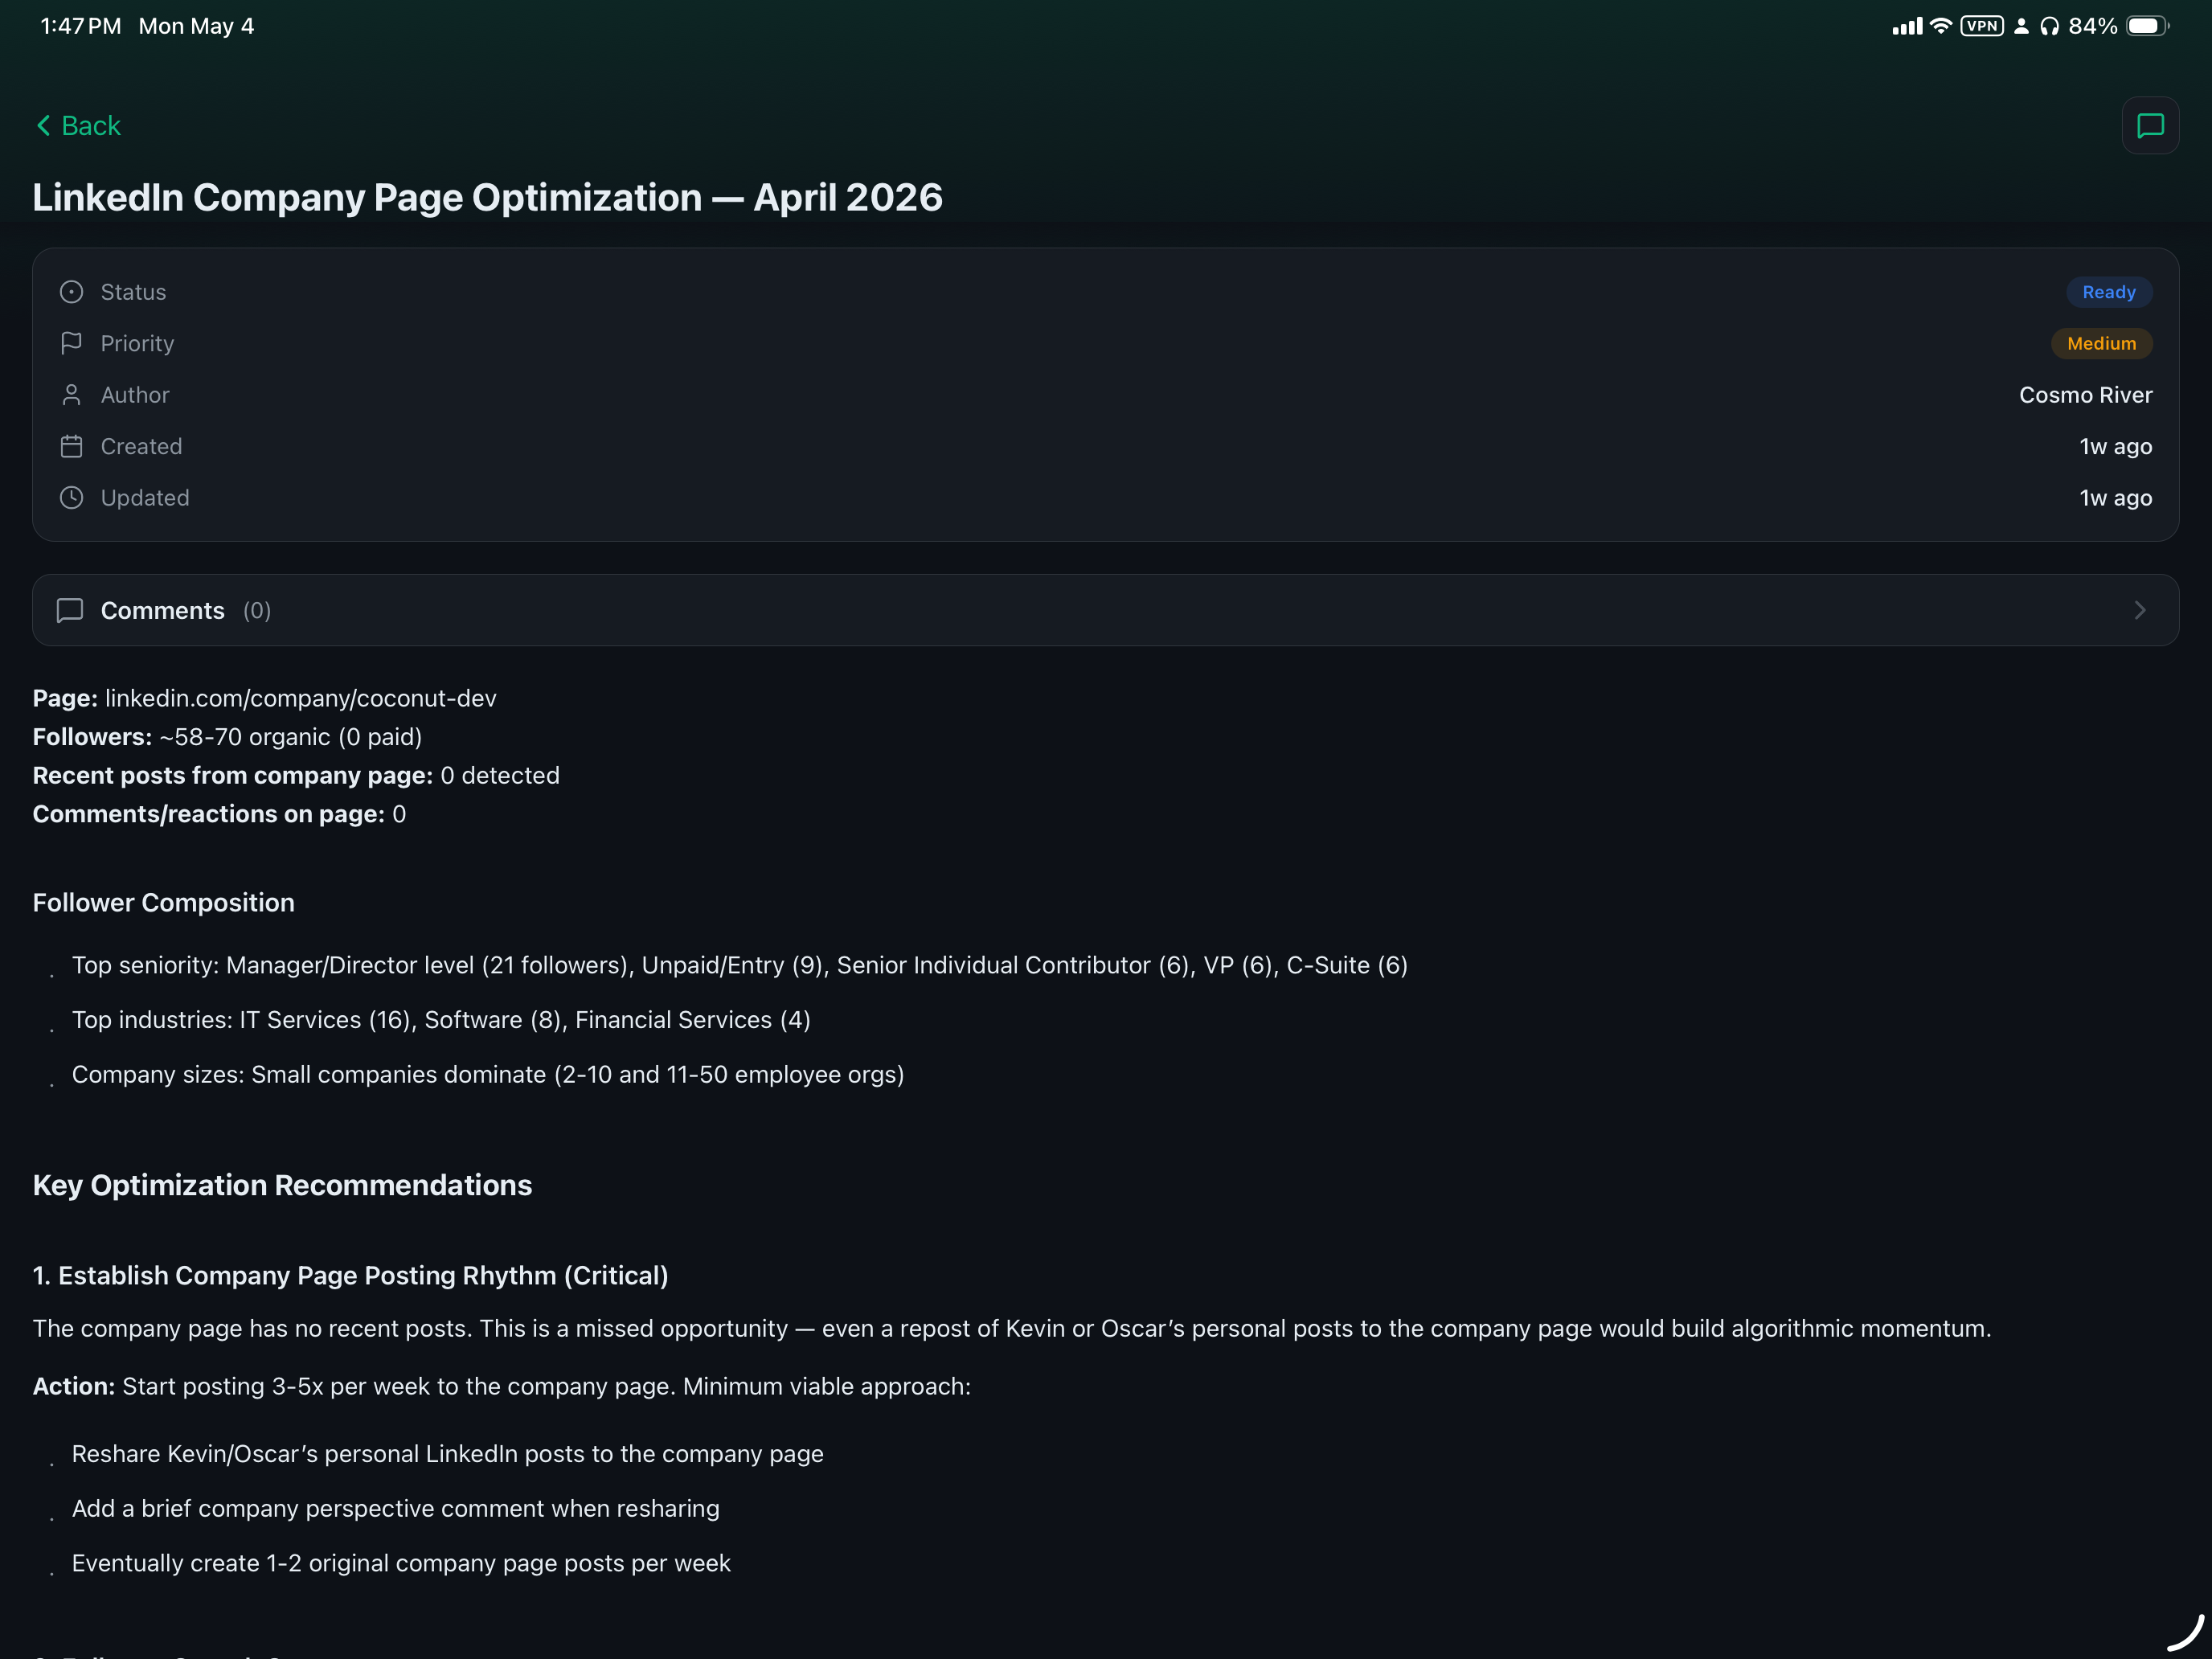
Task: Tap the 1:47 PM clock in status bar
Action: point(80,26)
